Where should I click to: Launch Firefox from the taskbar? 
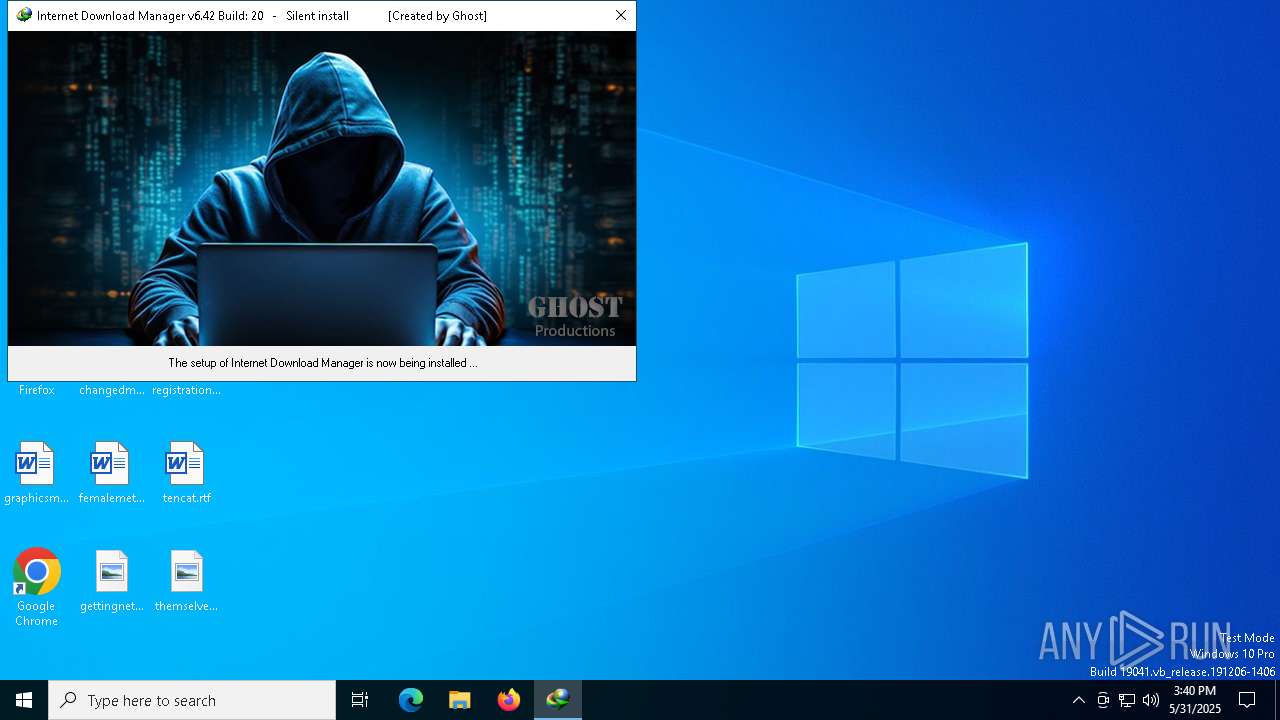point(509,700)
